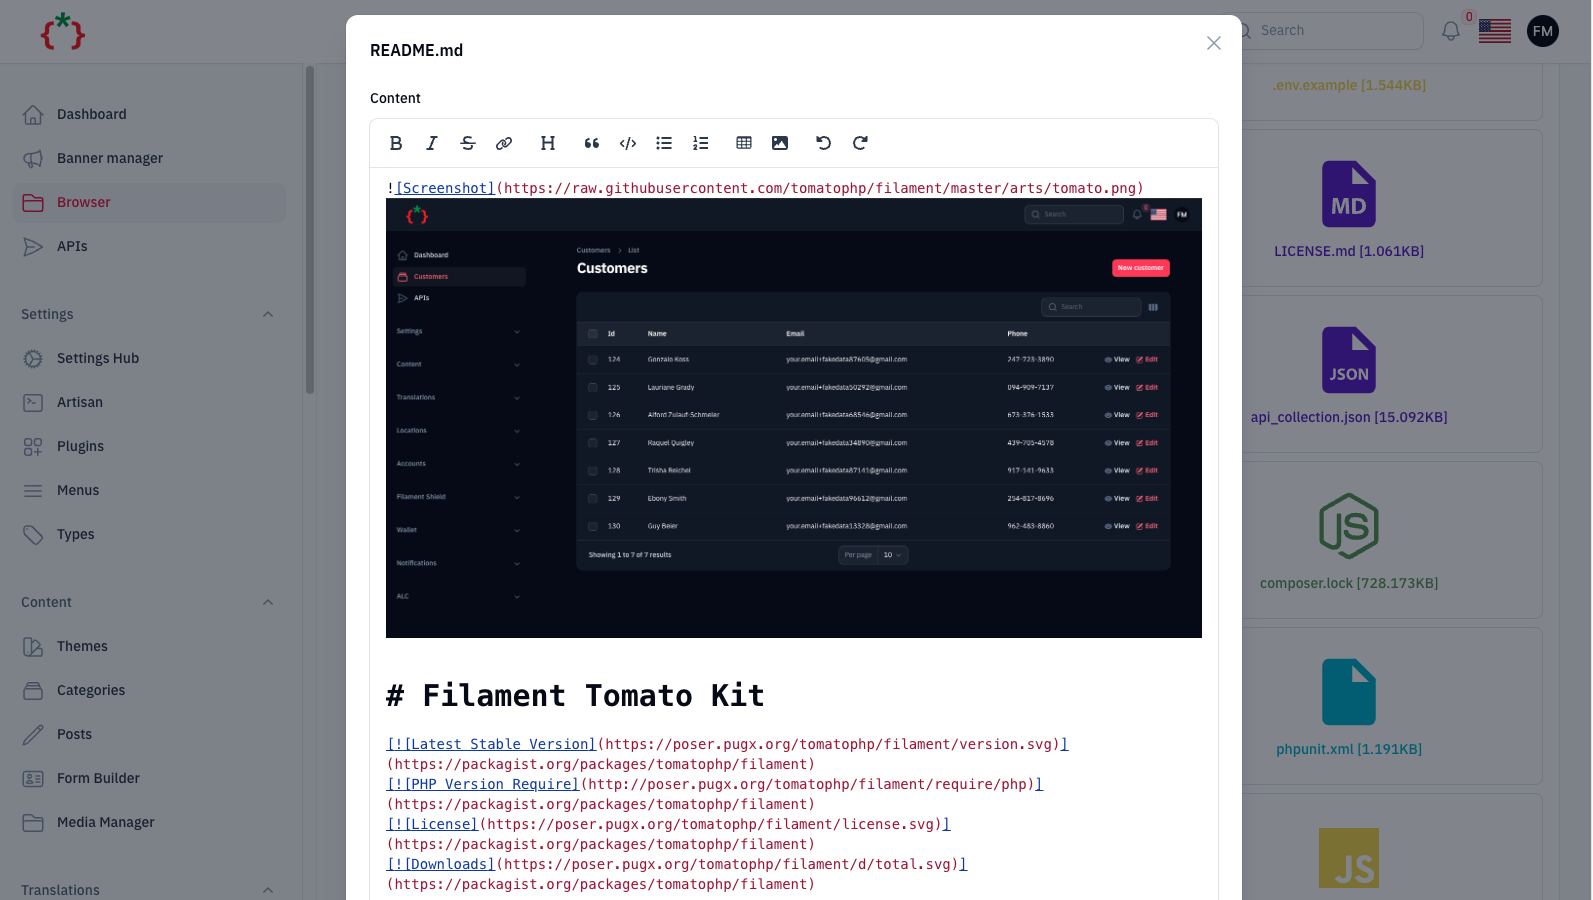Create a bulleted list

pyautogui.click(x=664, y=143)
